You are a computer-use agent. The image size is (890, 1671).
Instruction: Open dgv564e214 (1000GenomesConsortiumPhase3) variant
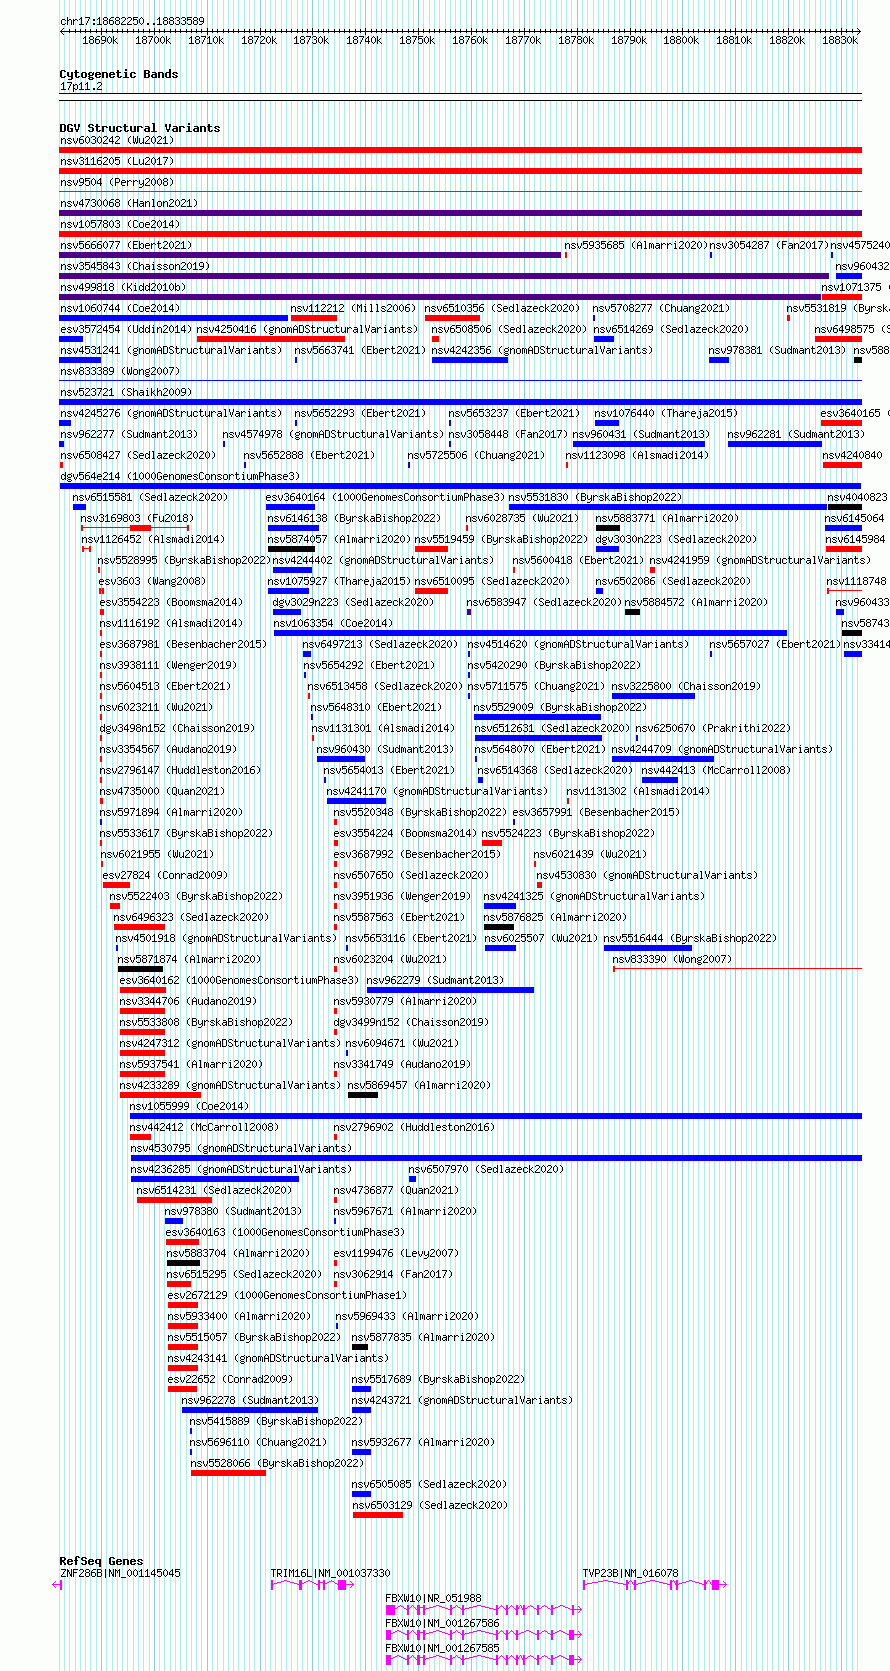[180, 476]
